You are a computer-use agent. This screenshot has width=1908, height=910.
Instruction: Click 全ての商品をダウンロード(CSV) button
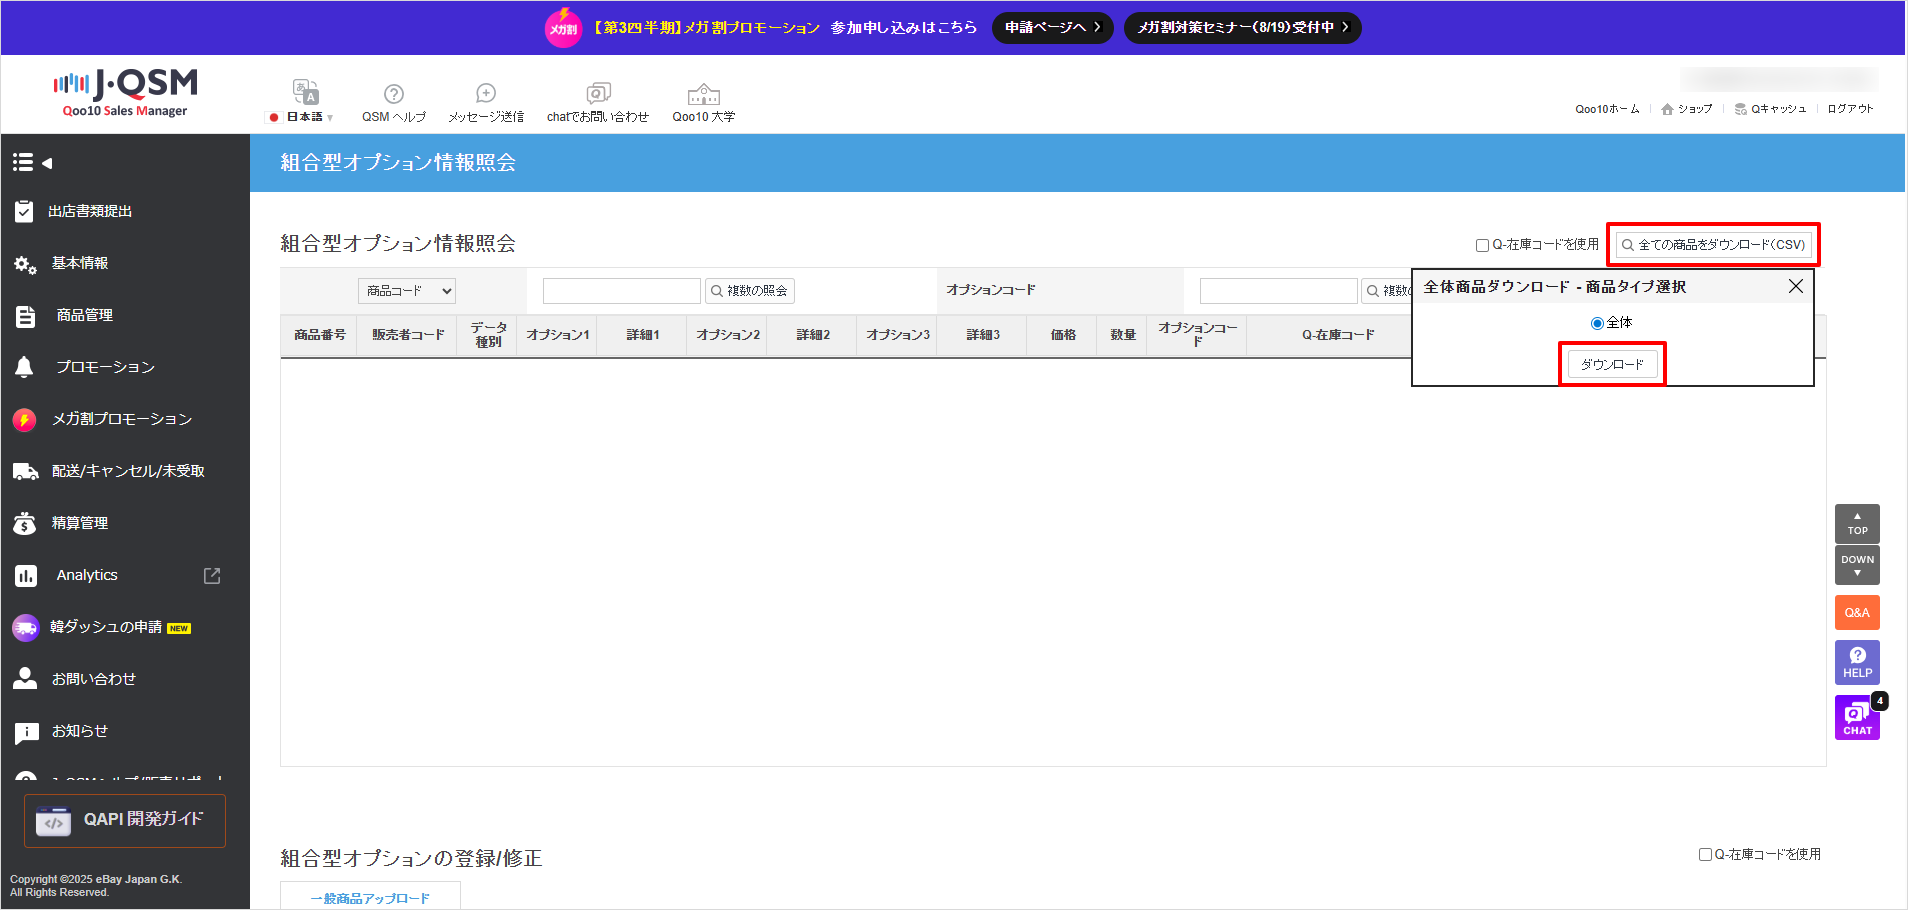[1713, 245]
